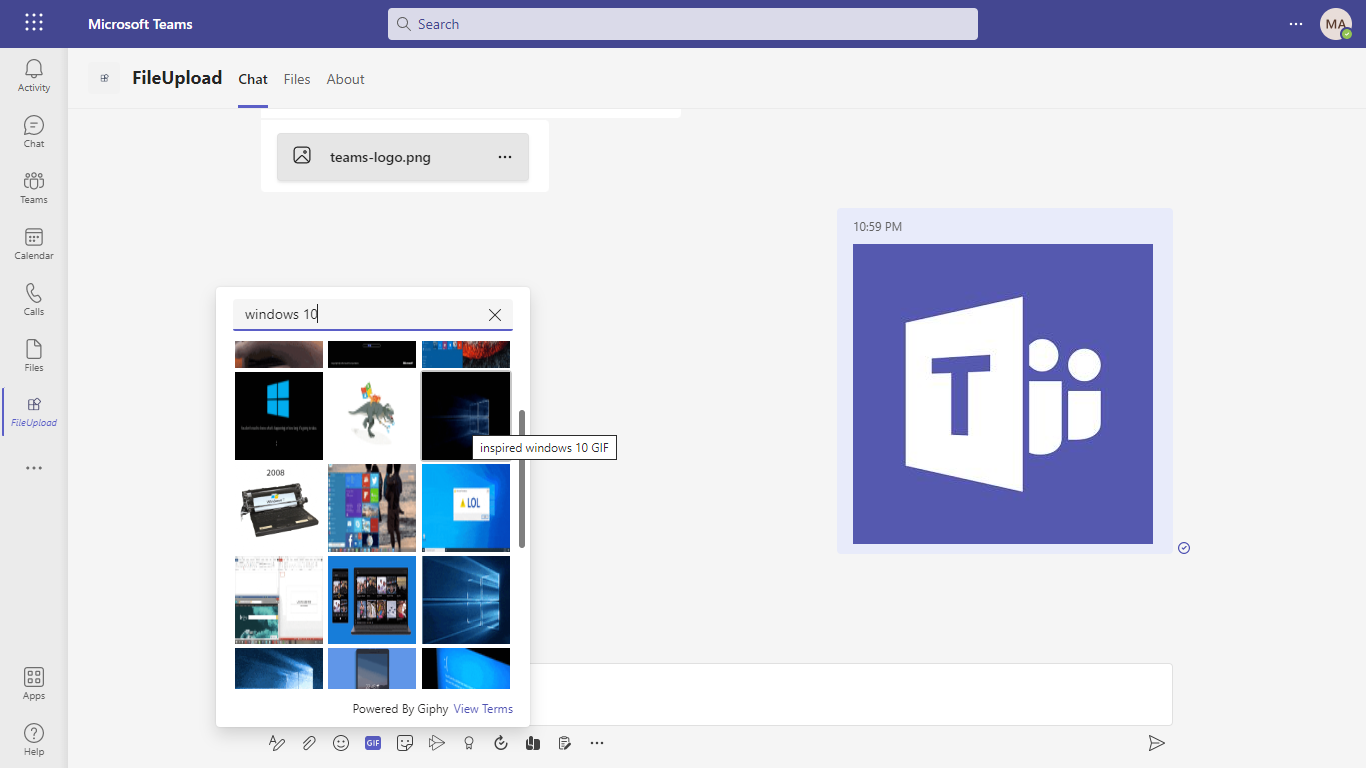Switch to the Files tab
This screenshot has width=1366, height=768.
pyautogui.click(x=297, y=79)
